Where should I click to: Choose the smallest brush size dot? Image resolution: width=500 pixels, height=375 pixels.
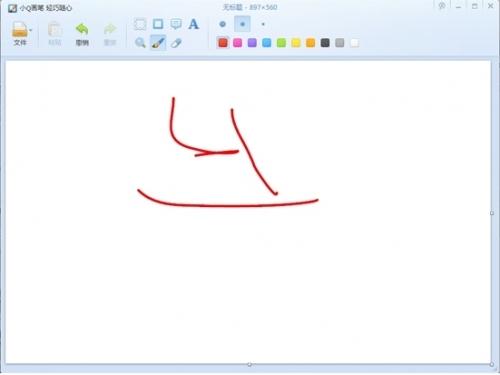click(263, 24)
